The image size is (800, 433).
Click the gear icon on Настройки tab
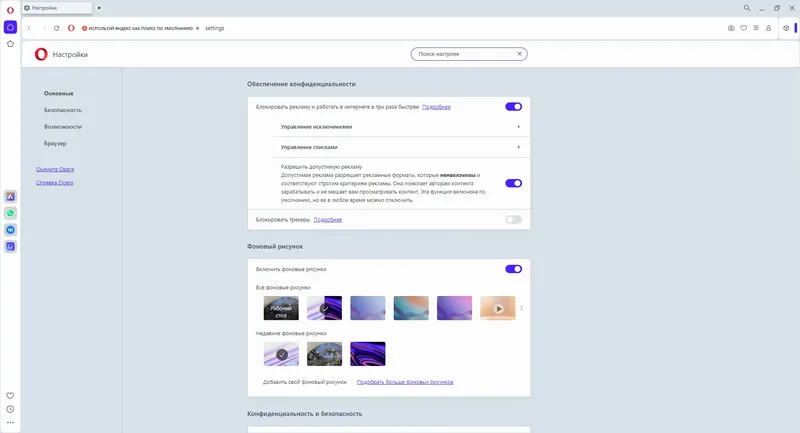(27, 8)
